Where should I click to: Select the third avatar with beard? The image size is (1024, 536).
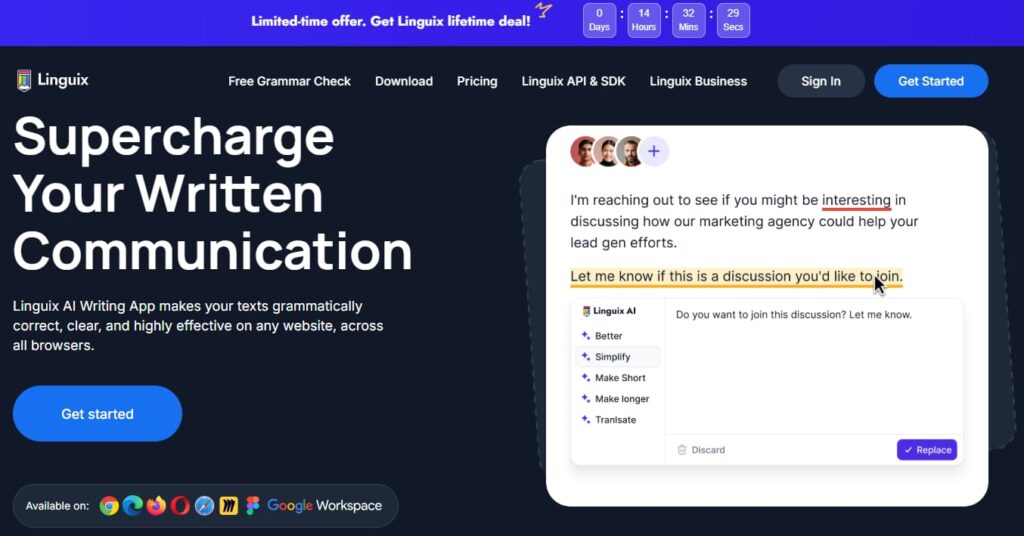pyautogui.click(x=630, y=151)
